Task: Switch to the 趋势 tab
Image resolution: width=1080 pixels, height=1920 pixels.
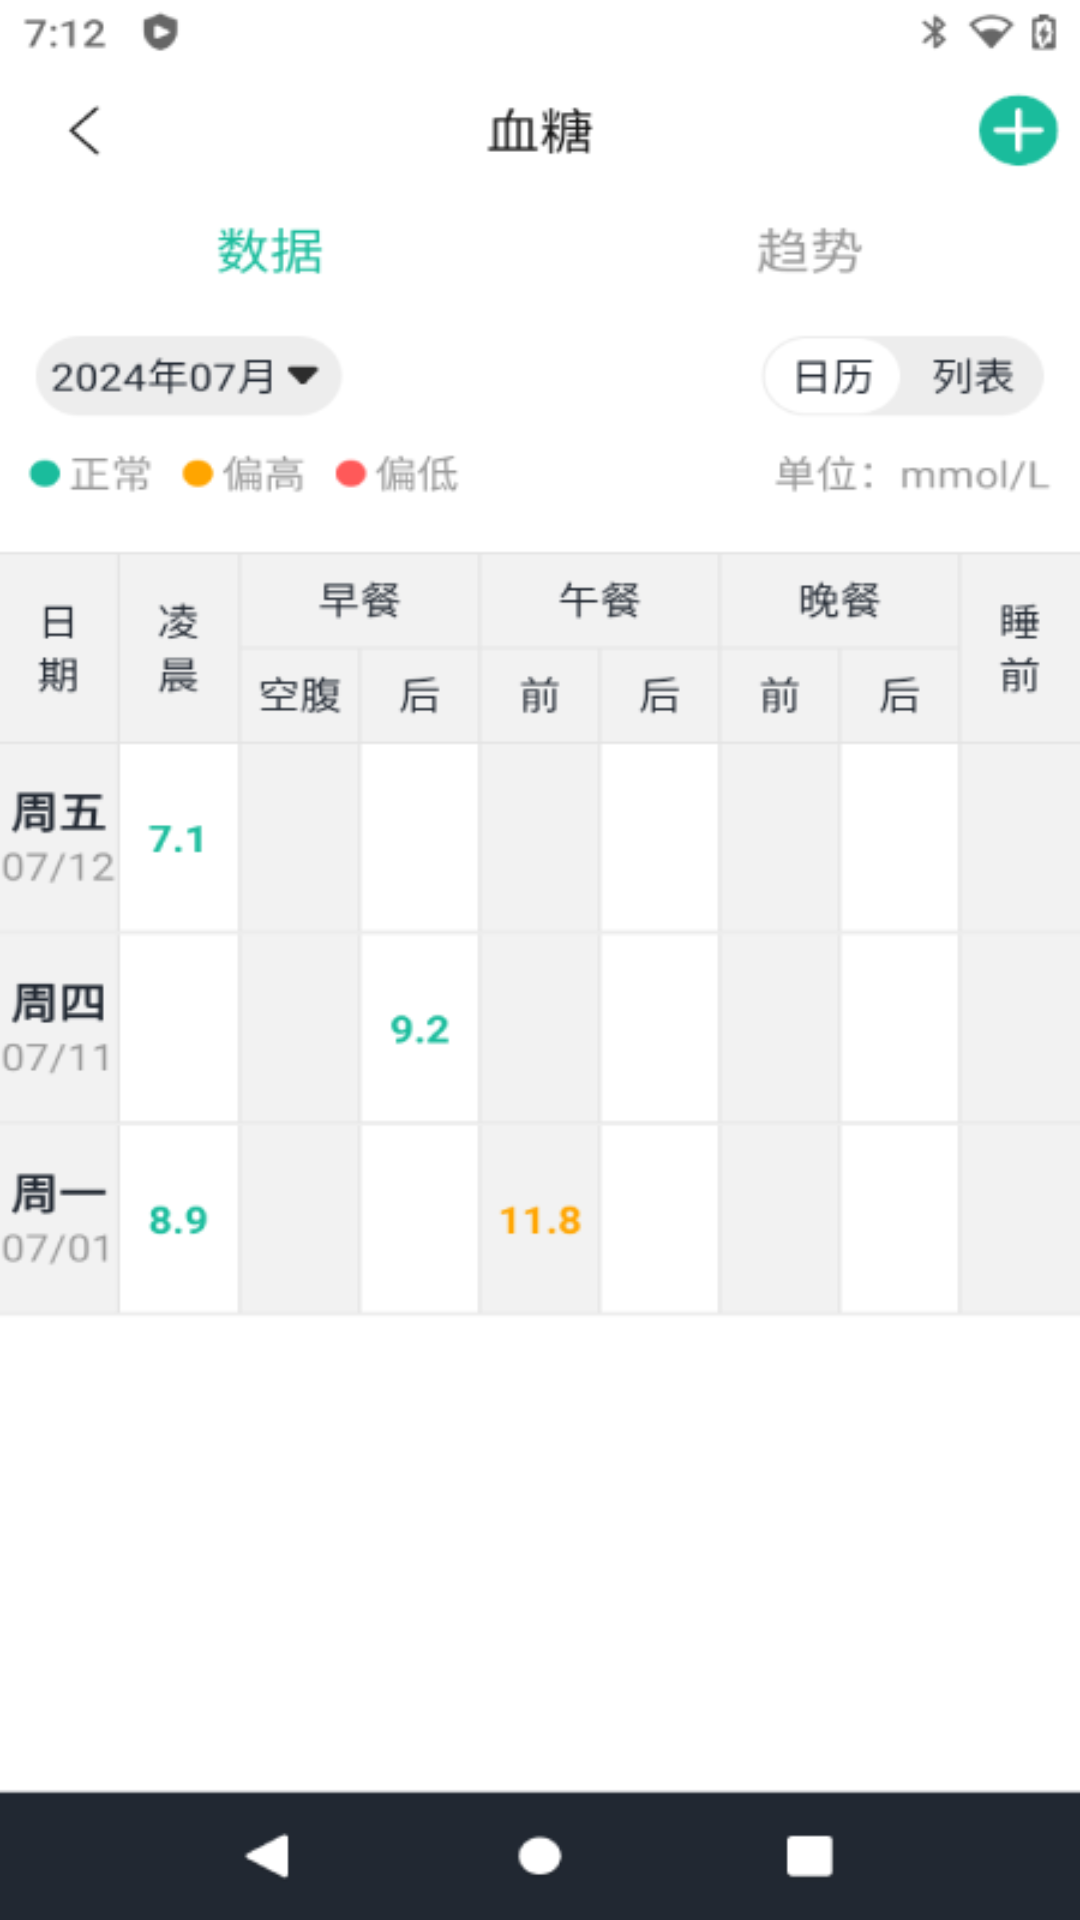Action: (x=809, y=251)
